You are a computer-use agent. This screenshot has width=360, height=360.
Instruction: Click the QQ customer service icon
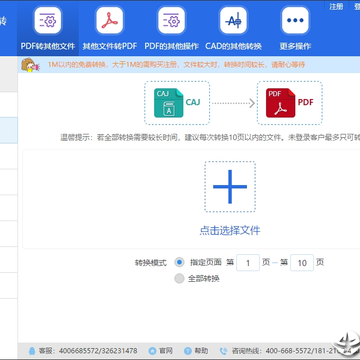point(32,351)
